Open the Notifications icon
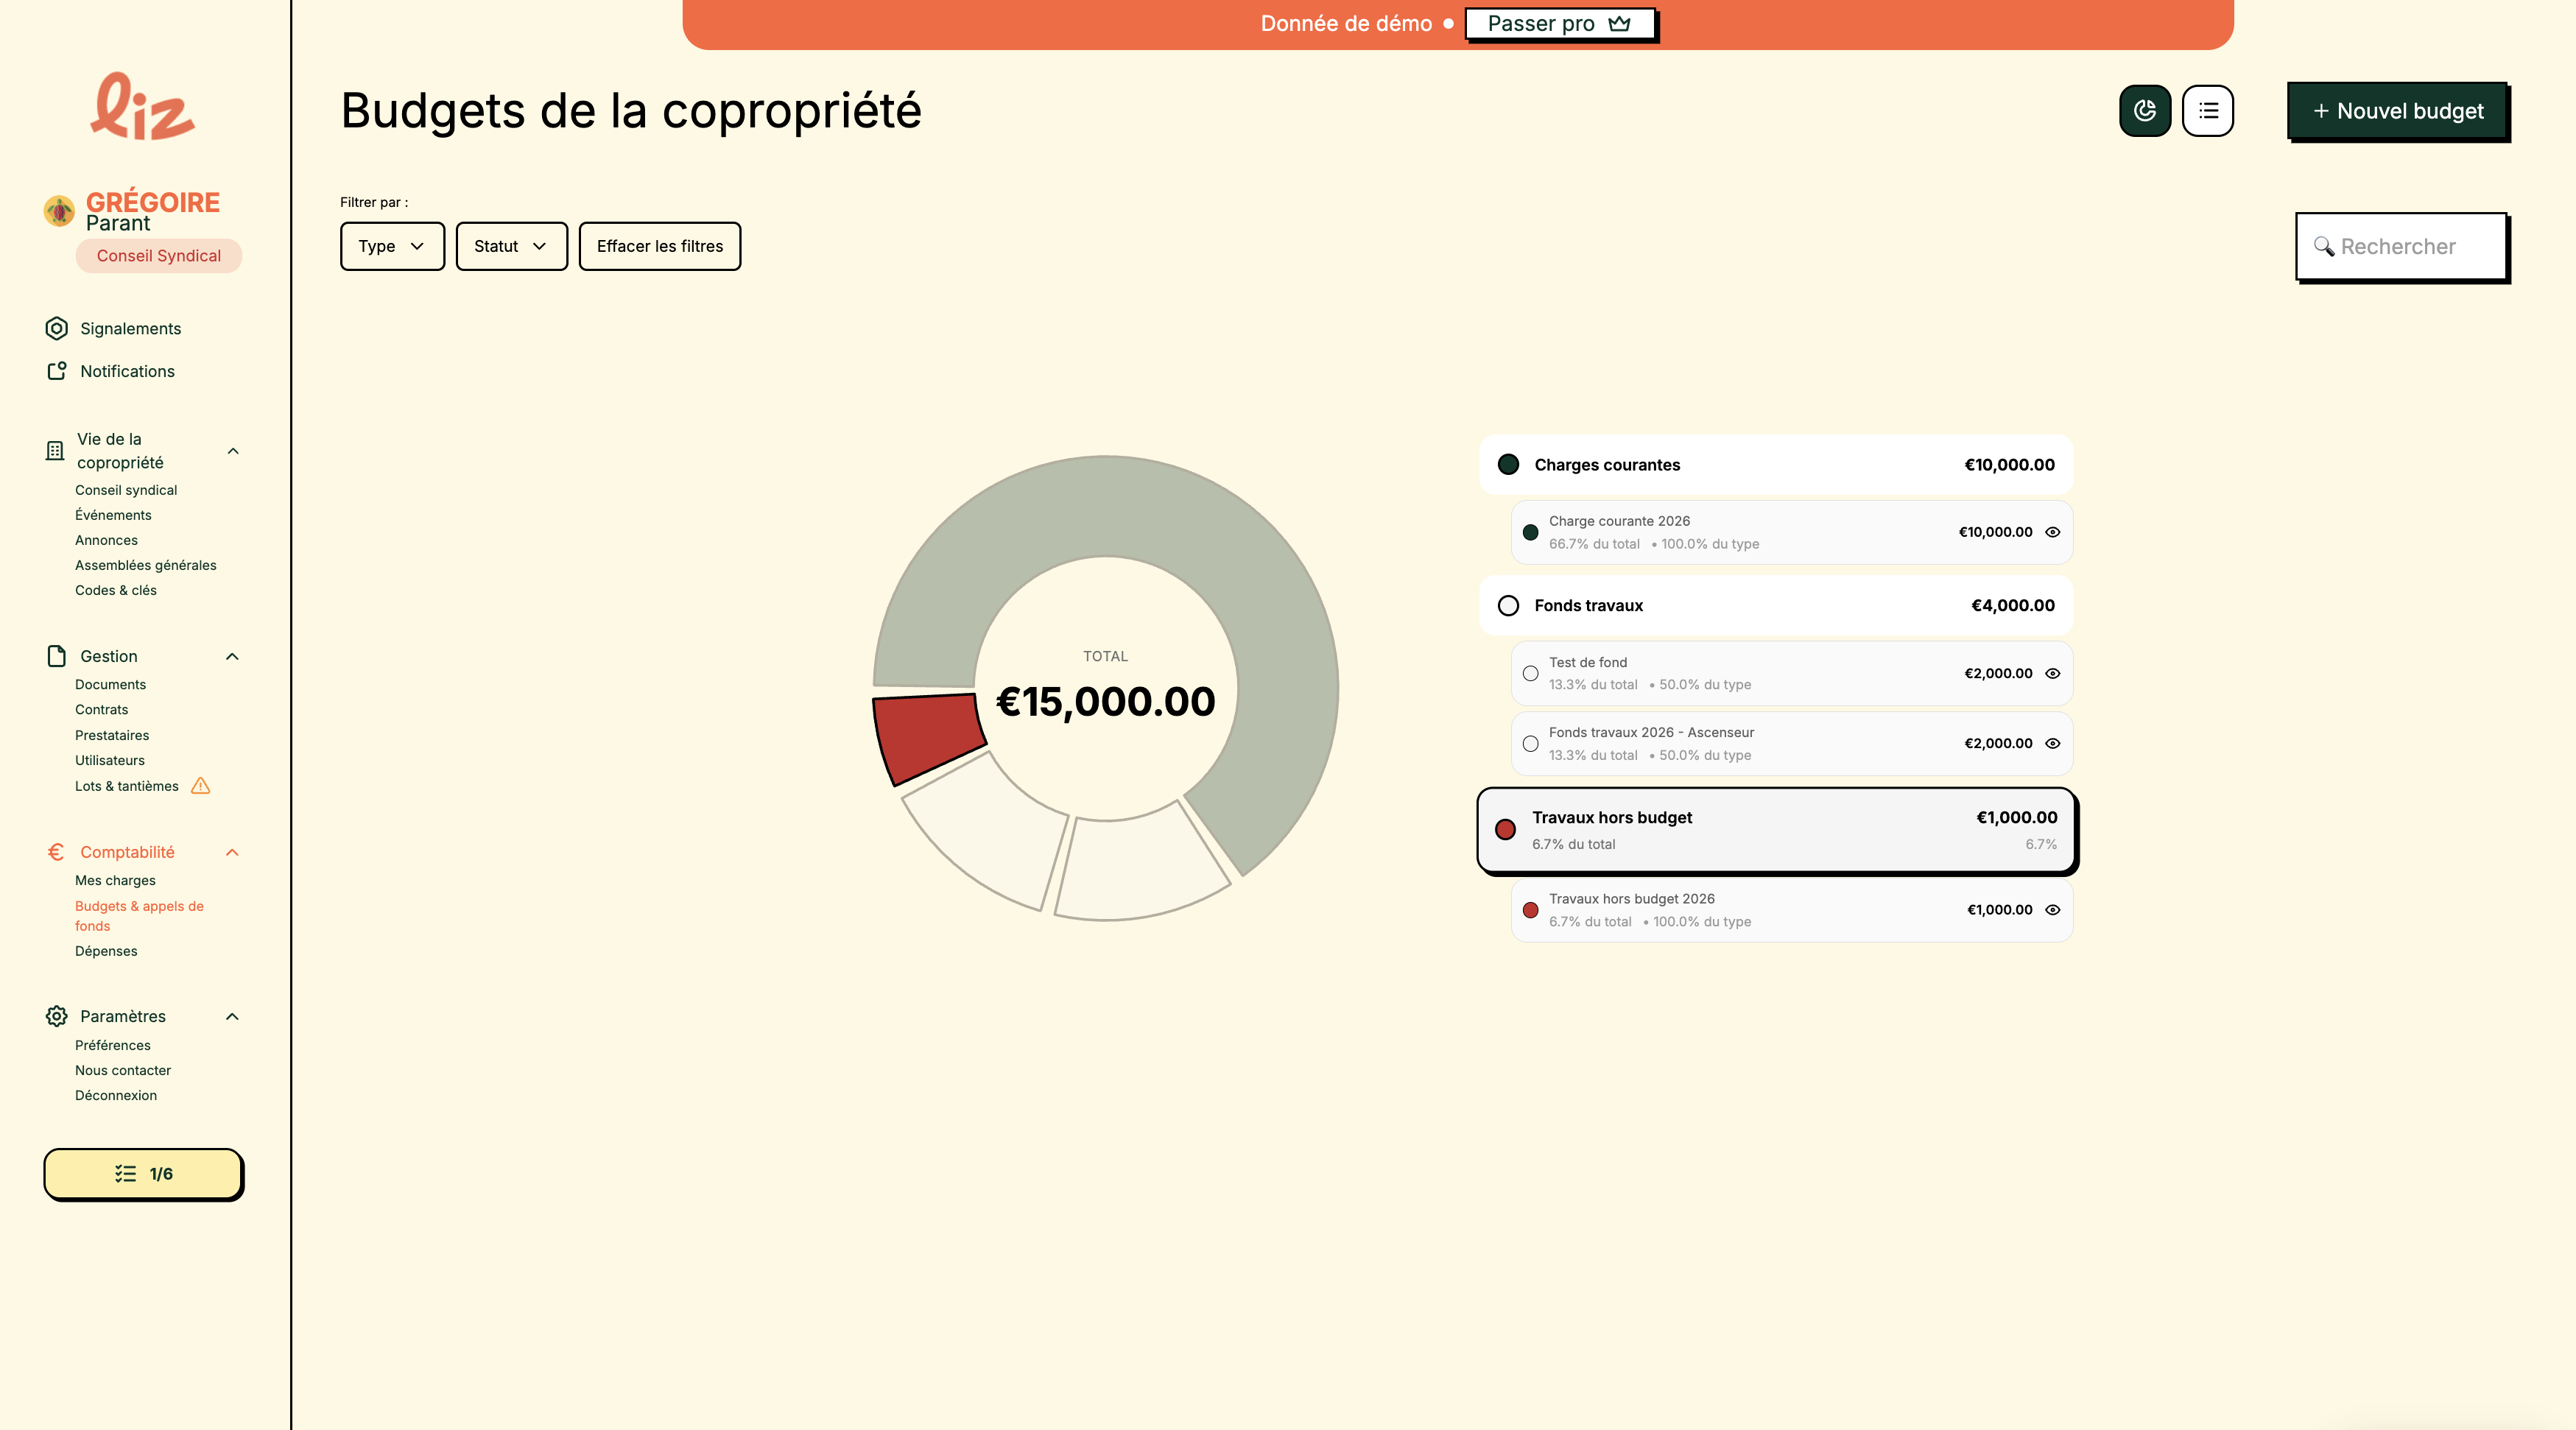Image resolution: width=2576 pixels, height=1430 pixels. pos(57,371)
